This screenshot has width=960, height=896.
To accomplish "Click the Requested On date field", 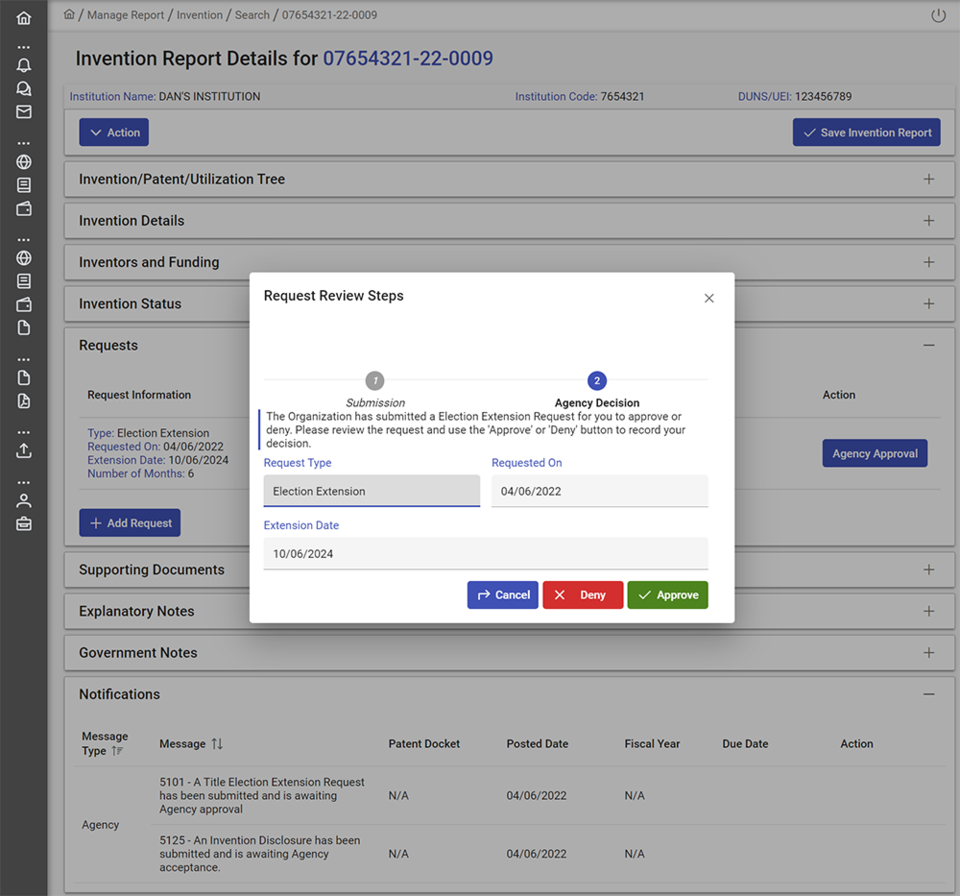I will click(x=599, y=491).
